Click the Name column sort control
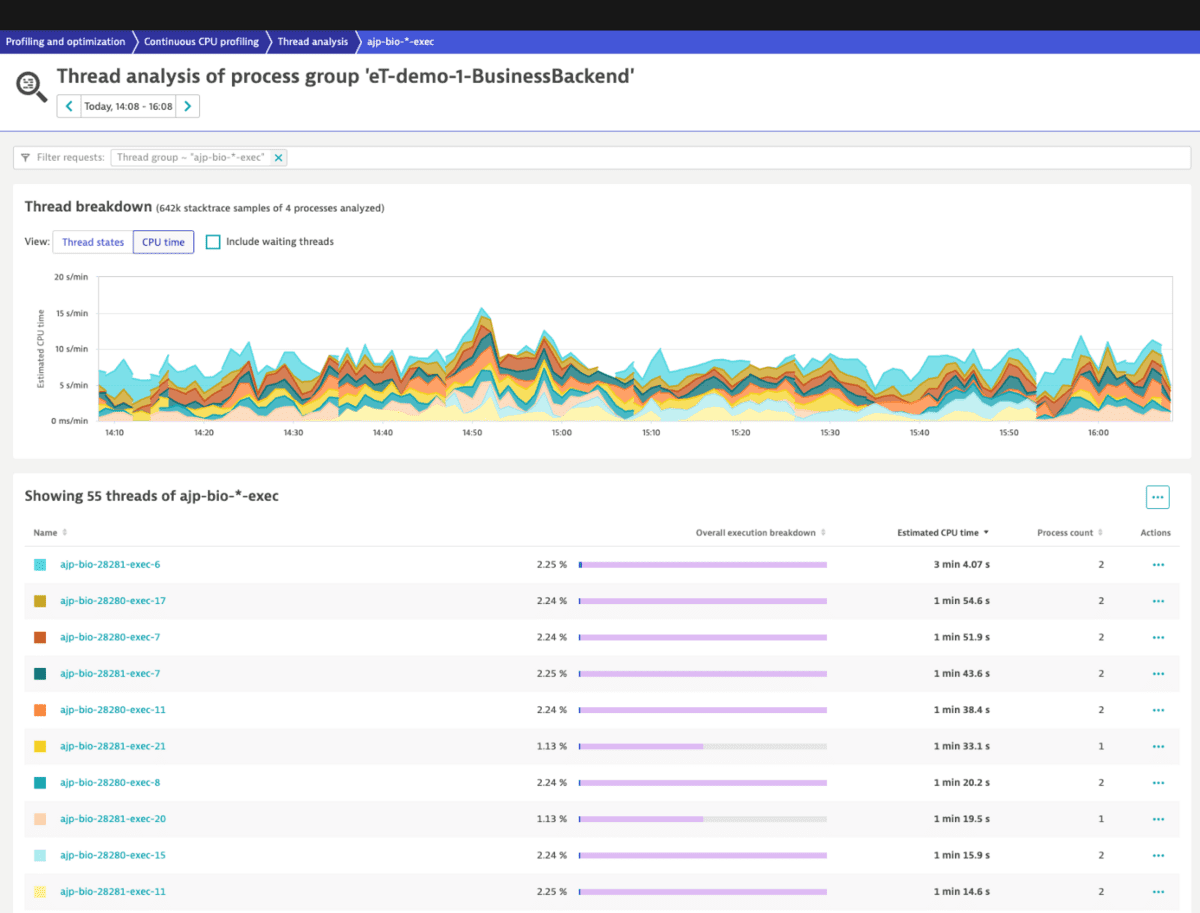This screenshot has height=913, width=1200. click(48, 532)
